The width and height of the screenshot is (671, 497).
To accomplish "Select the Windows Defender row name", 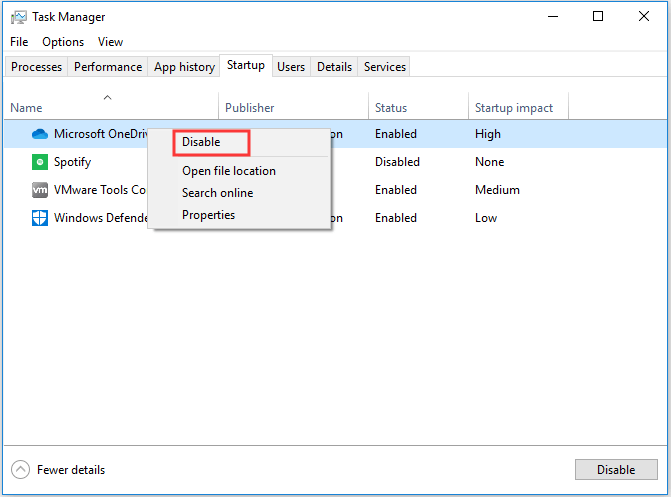I will point(100,218).
